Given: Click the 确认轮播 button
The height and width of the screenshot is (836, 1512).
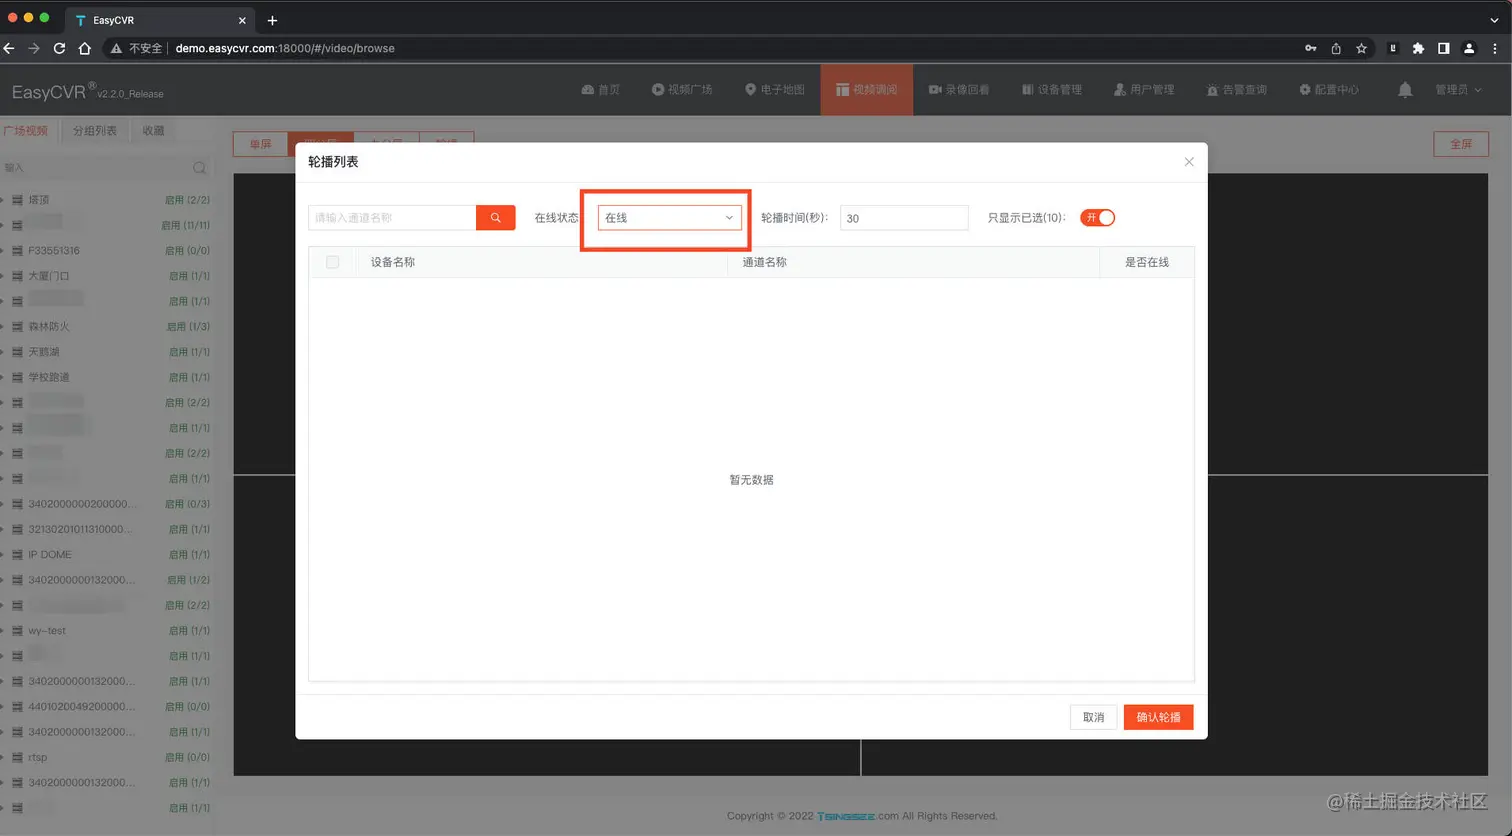Looking at the screenshot, I should pos(1158,717).
